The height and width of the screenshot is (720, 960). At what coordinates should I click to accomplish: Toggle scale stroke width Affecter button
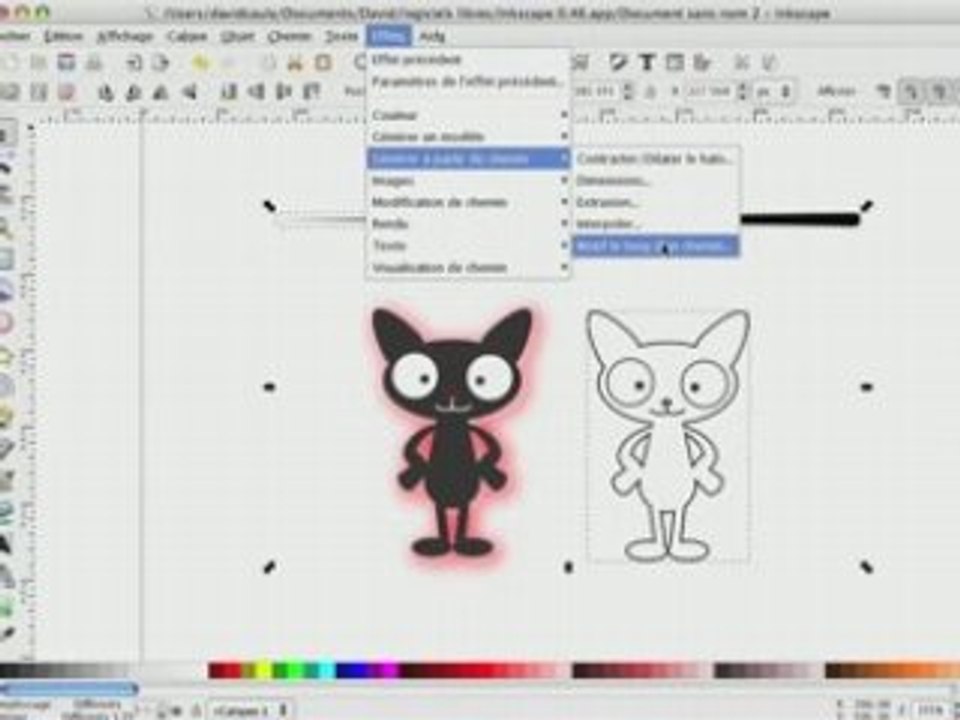coord(883,92)
